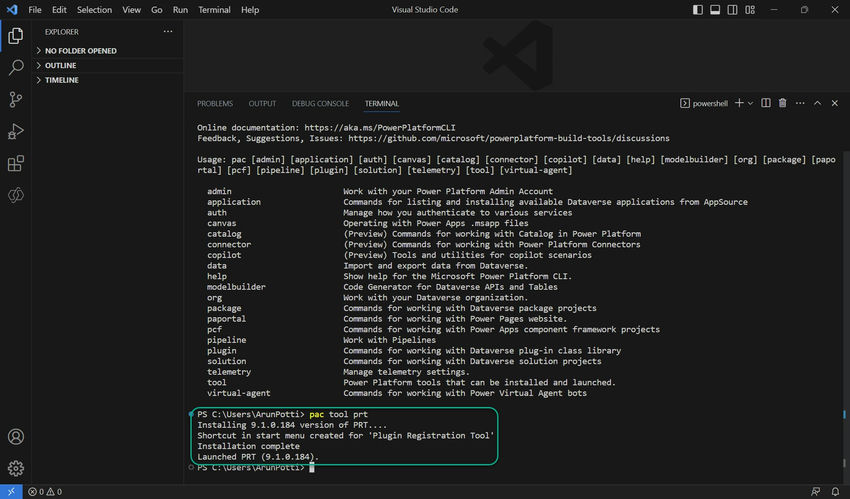Click the 'virtual-agent' command row
The width and height of the screenshot is (850, 499).
397,393
